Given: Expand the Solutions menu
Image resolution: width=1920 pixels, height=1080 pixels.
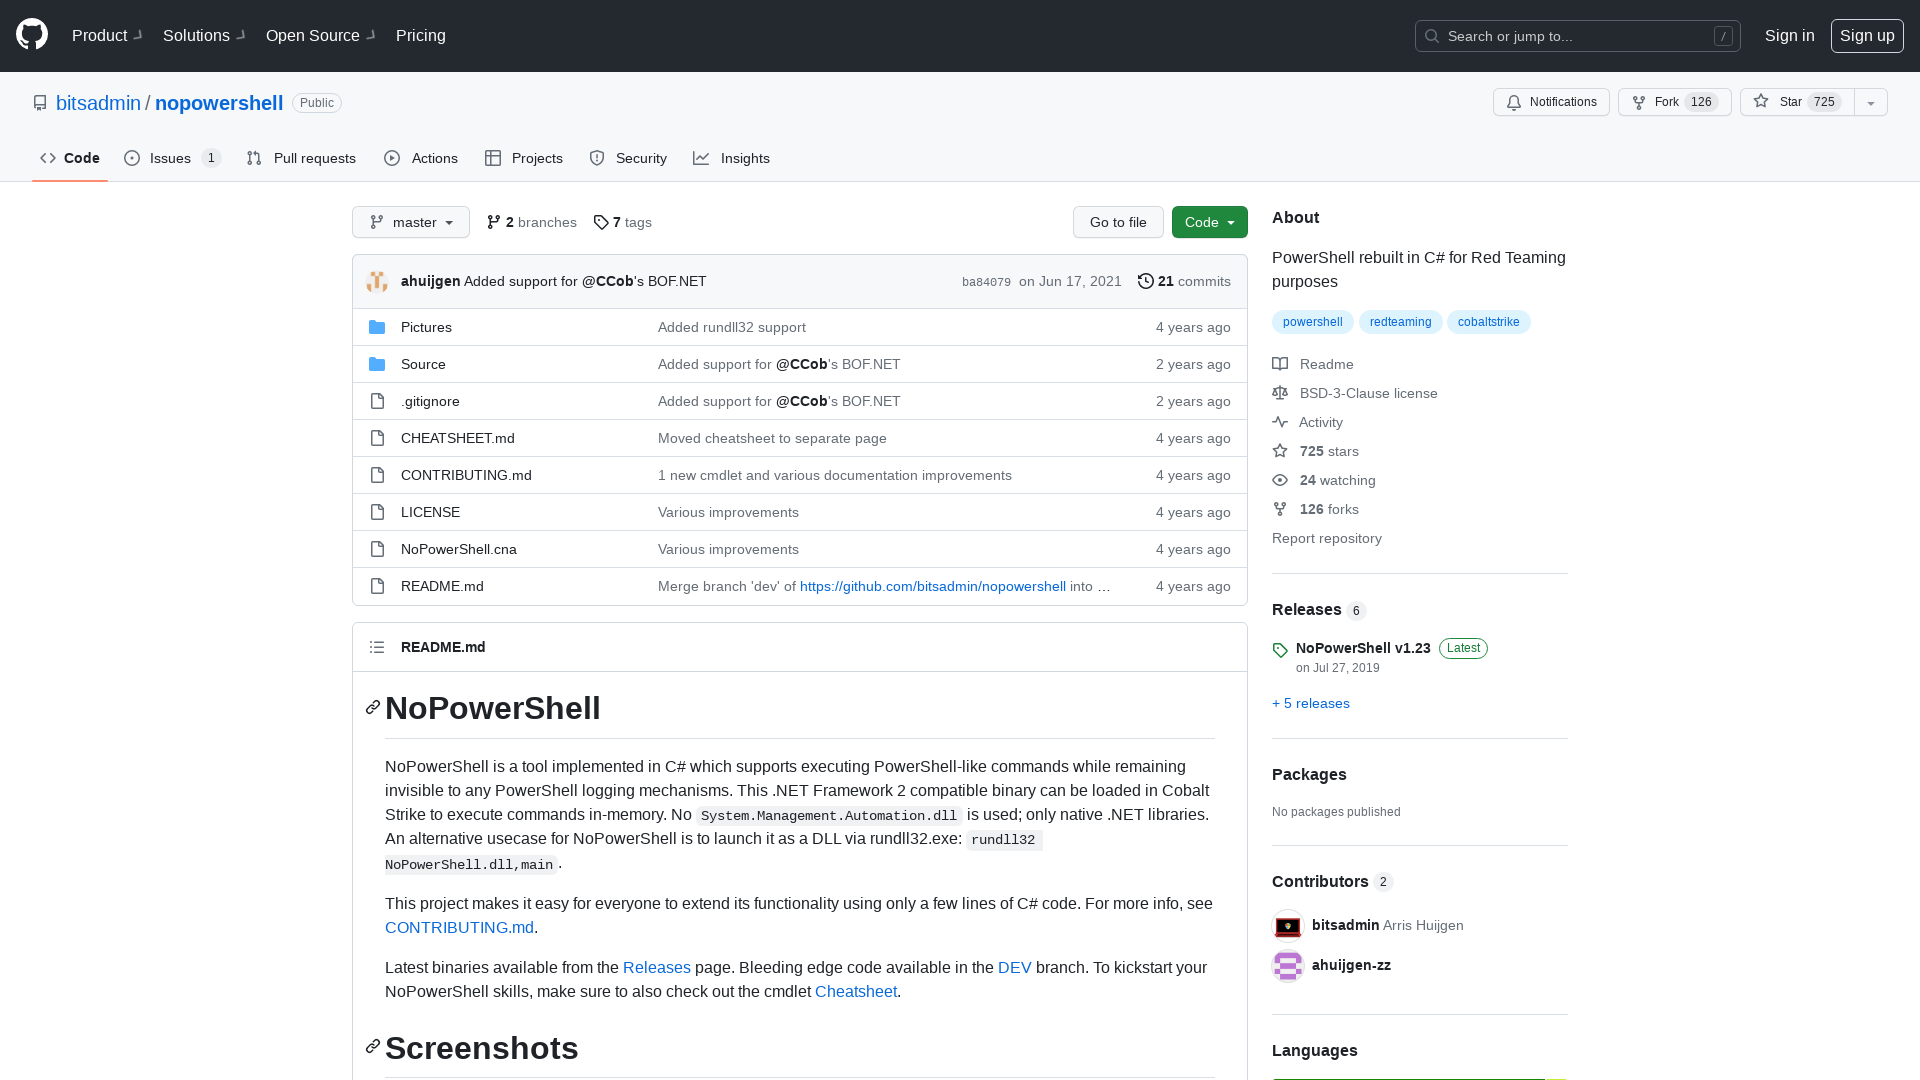Looking at the screenshot, I should coord(204,35).
